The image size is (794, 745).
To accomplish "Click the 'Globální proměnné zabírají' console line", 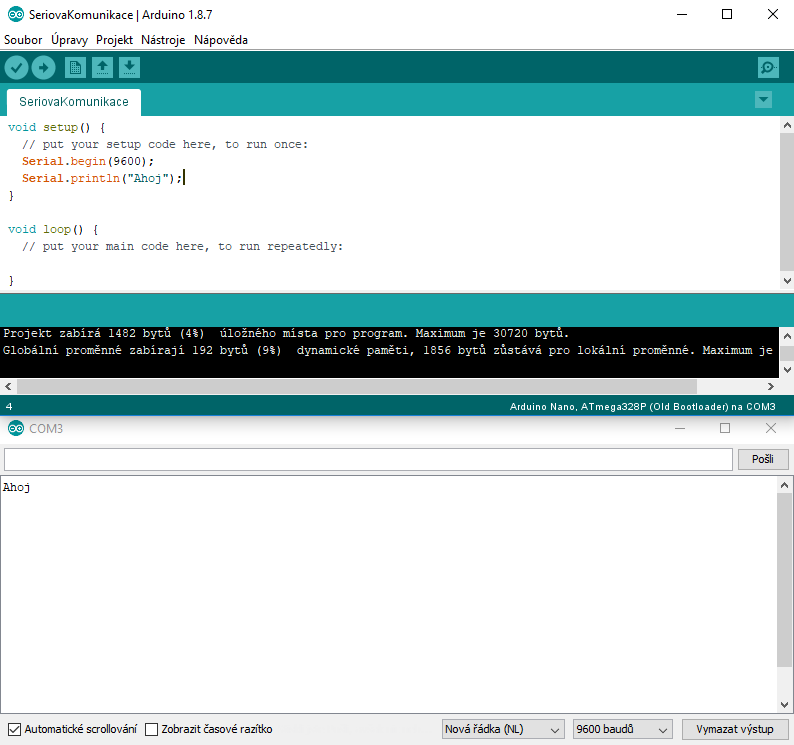I will [x=388, y=350].
